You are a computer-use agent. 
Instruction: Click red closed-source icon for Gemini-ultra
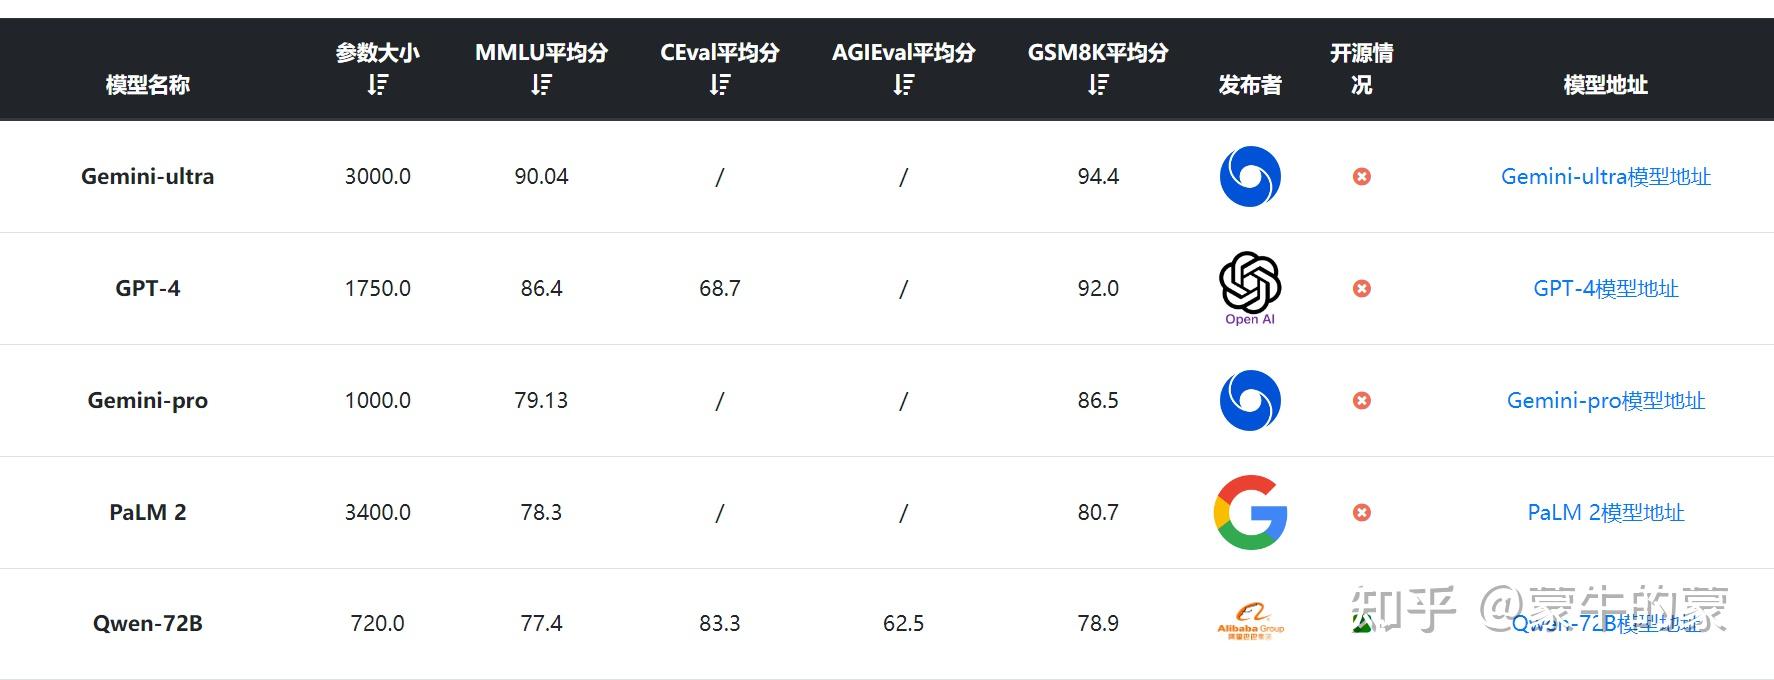pos(1361,176)
